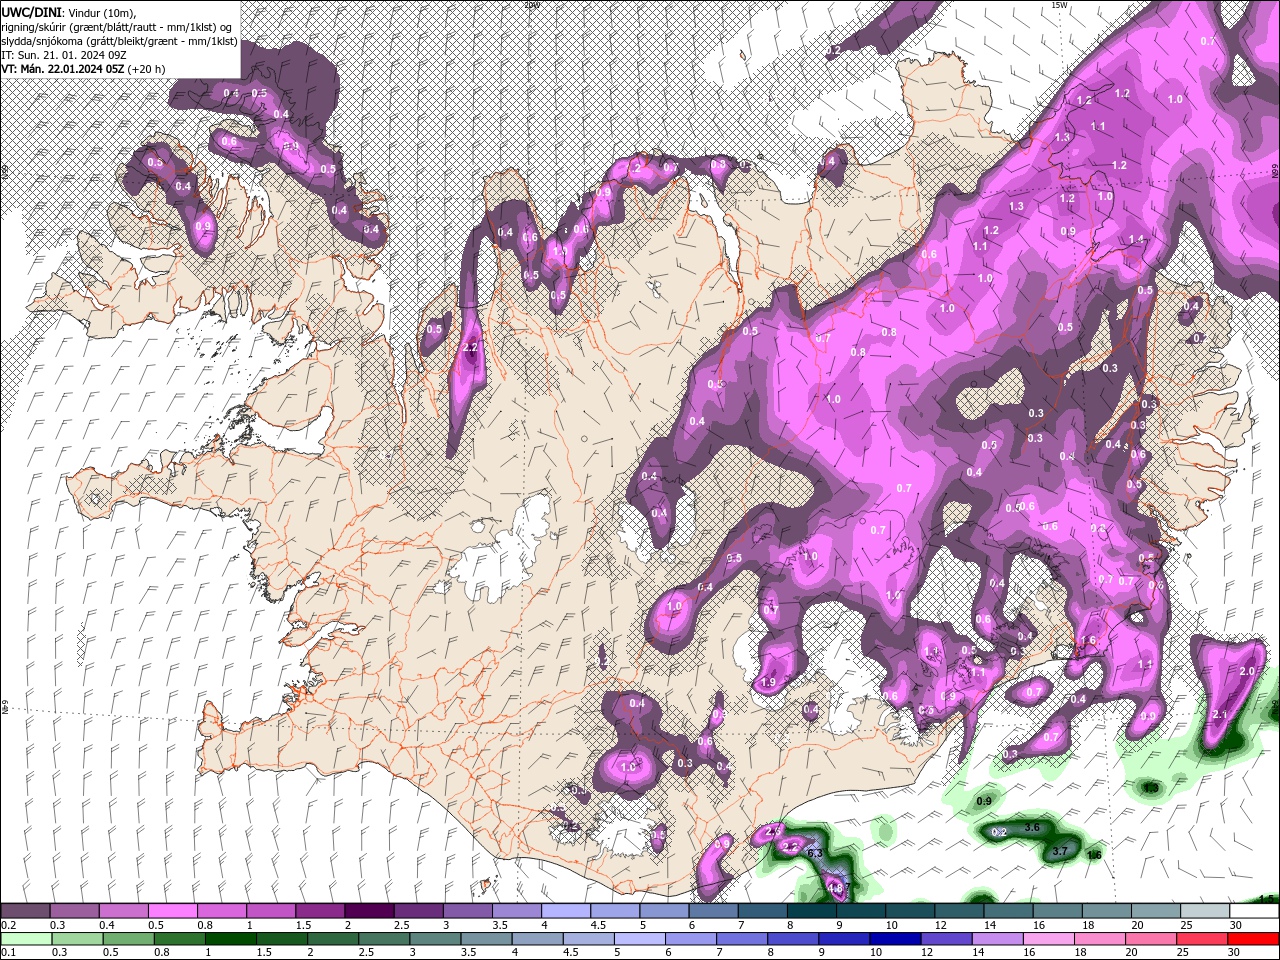Select the '1.9' snowfall value on the map

click(768, 683)
